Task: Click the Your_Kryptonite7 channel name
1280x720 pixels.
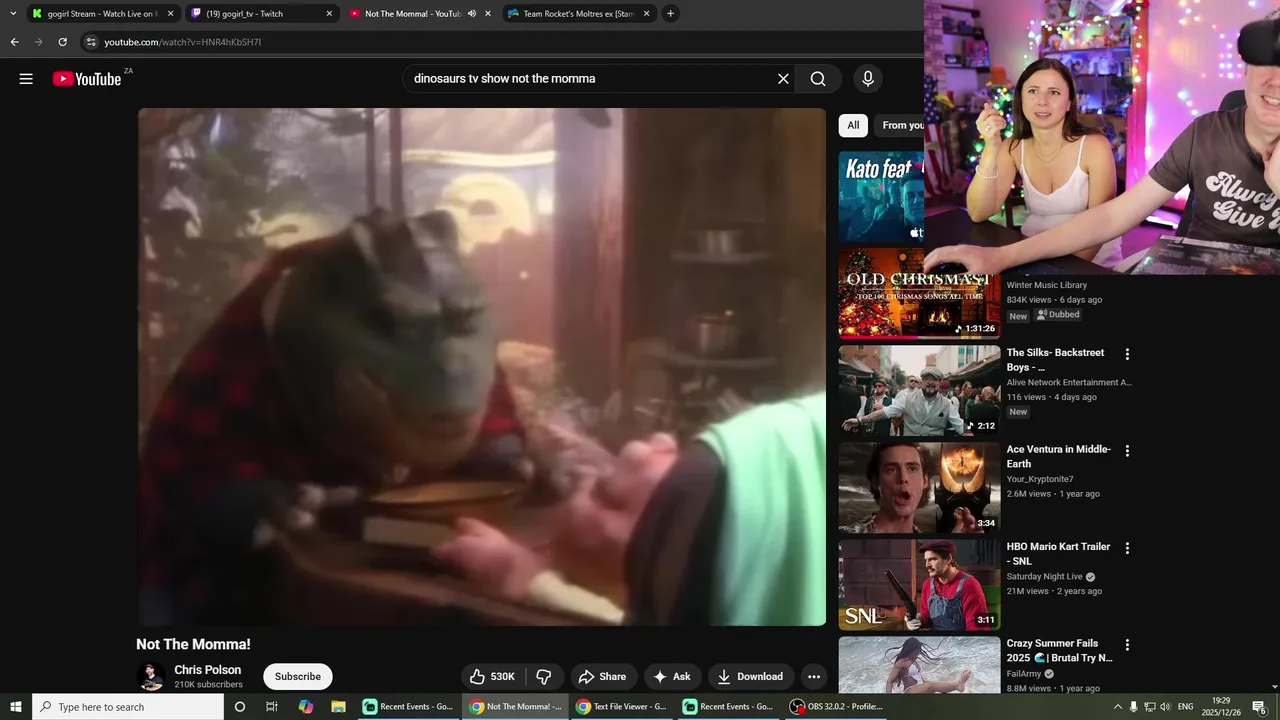Action: (x=1040, y=480)
